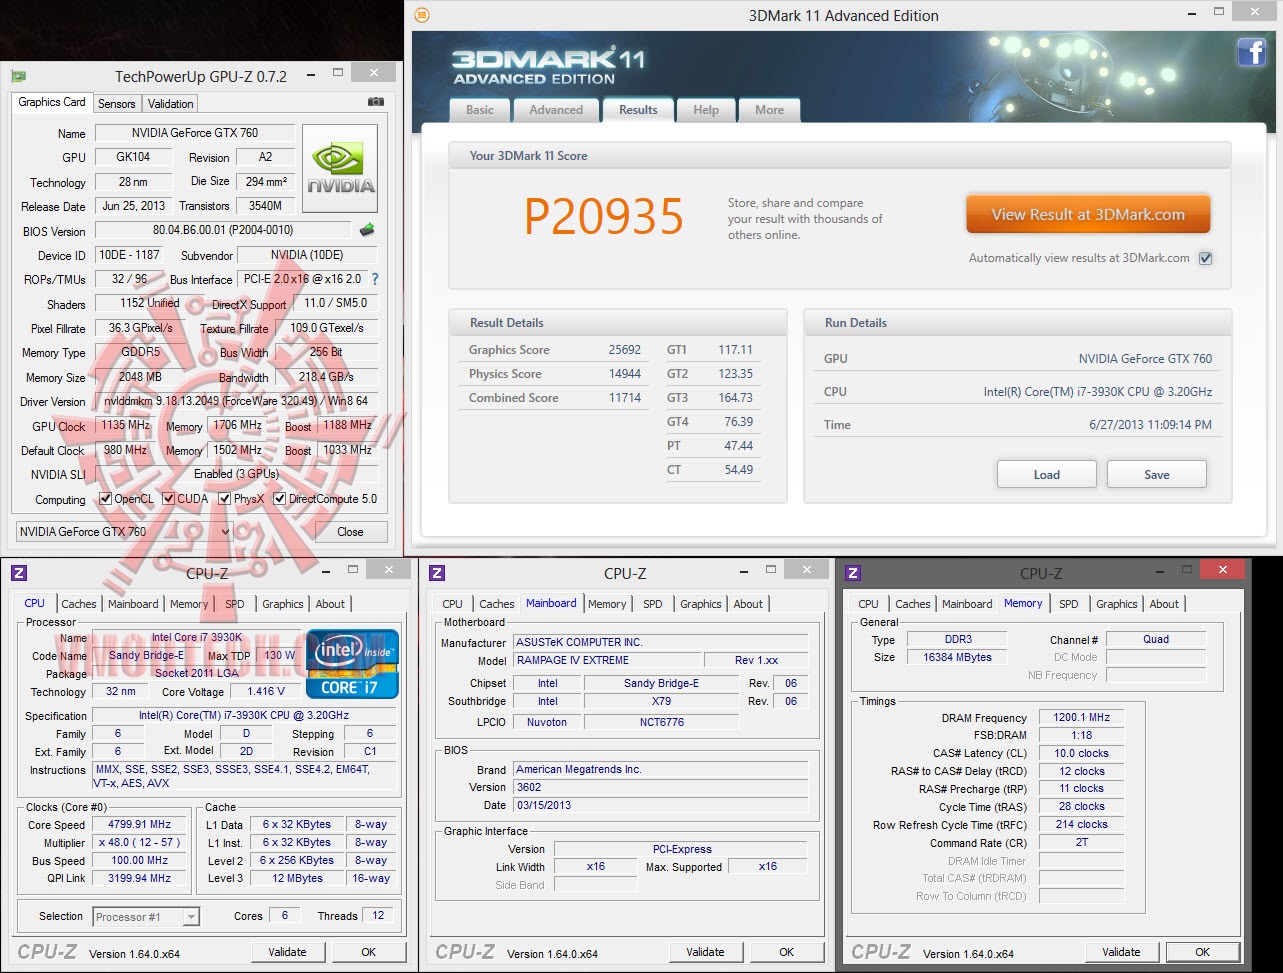The height and width of the screenshot is (973, 1283).
Task: Toggle the OpenCL checkbox in GPU-Z
Action: coord(105,499)
